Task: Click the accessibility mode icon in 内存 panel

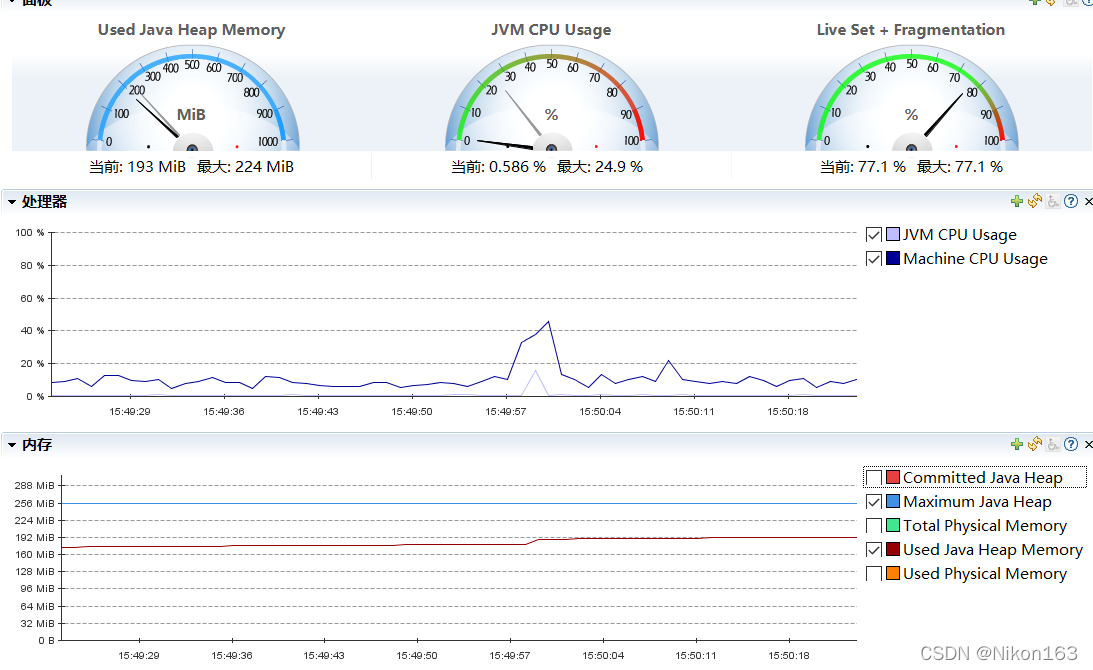Action: coord(1053,444)
